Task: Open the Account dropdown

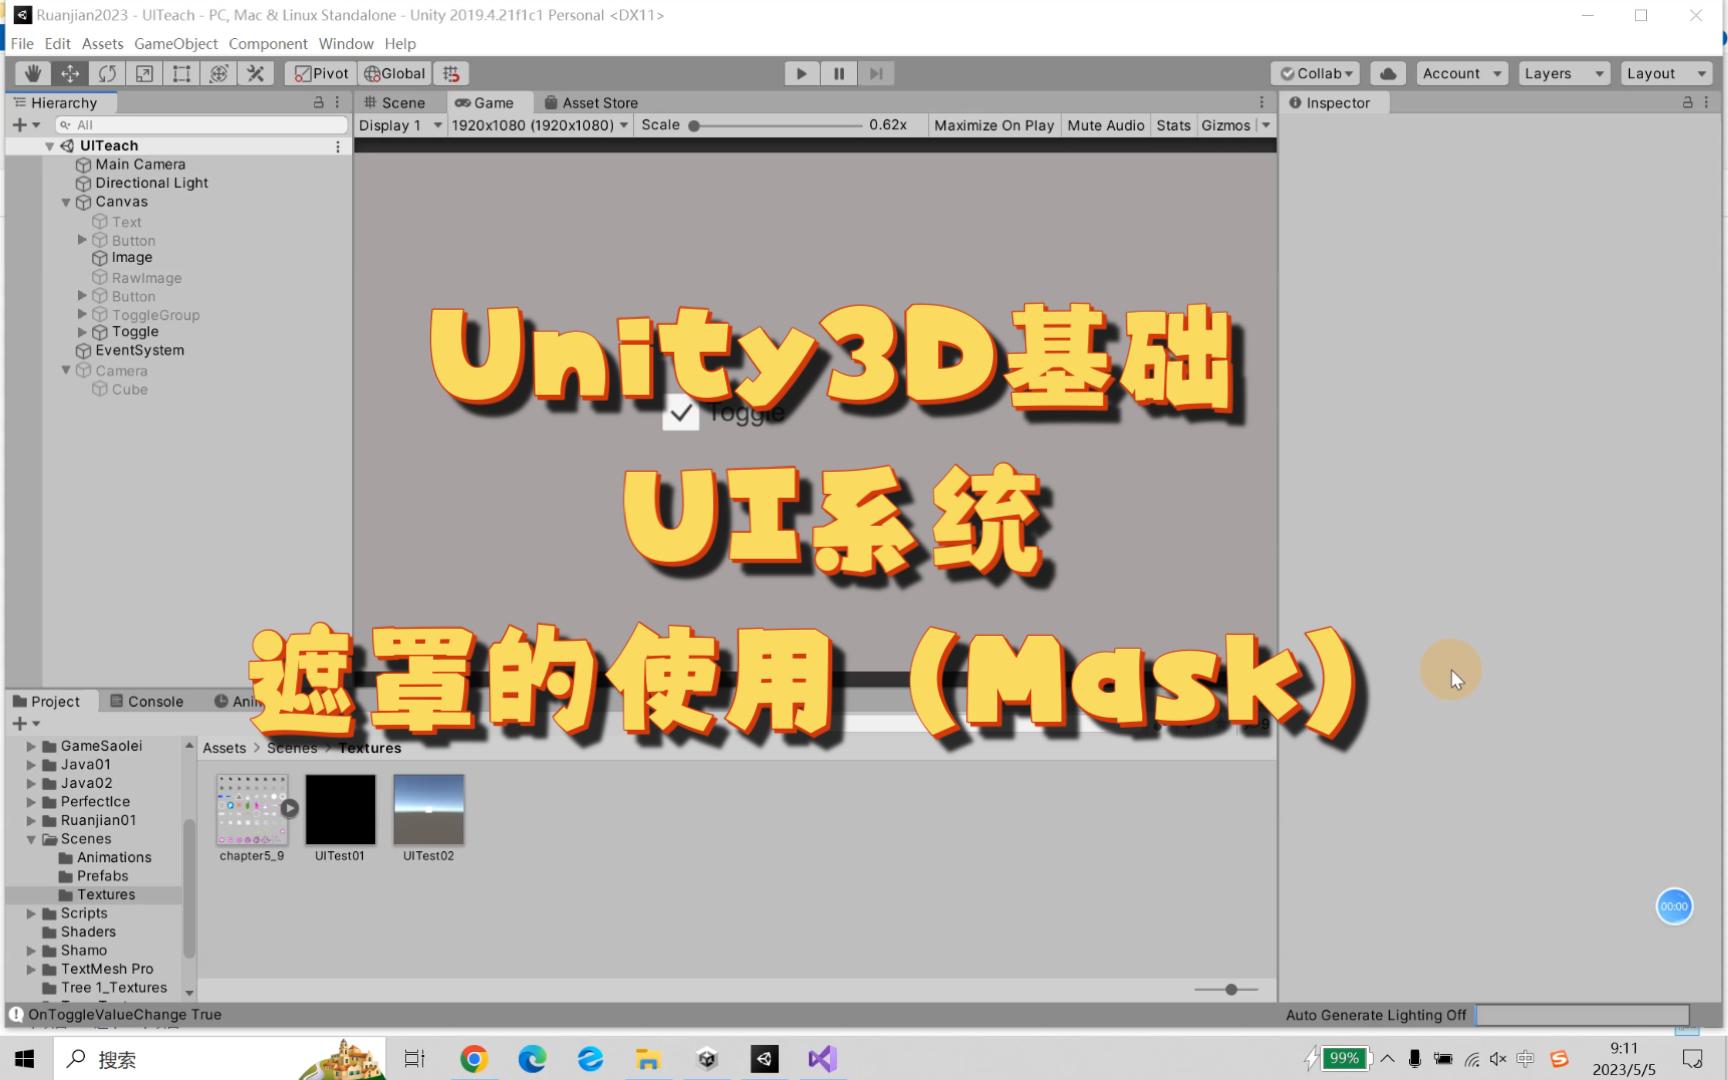Action: [x=1462, y=73]
